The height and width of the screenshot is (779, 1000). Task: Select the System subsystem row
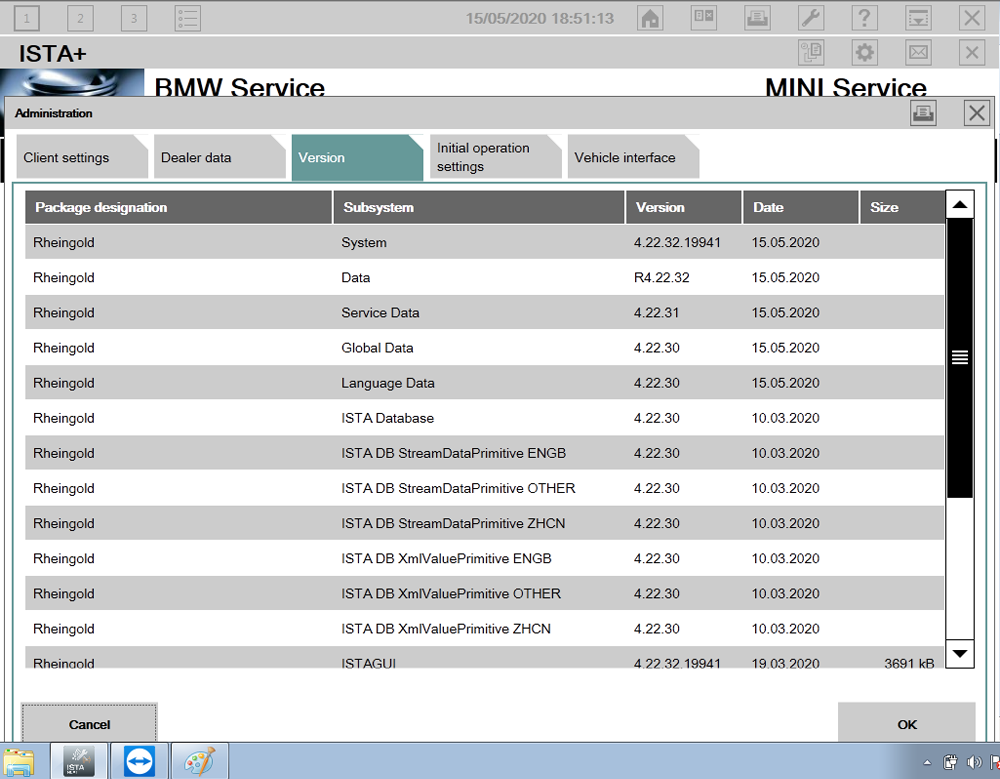pyautogui.click(x=485, y=242)
